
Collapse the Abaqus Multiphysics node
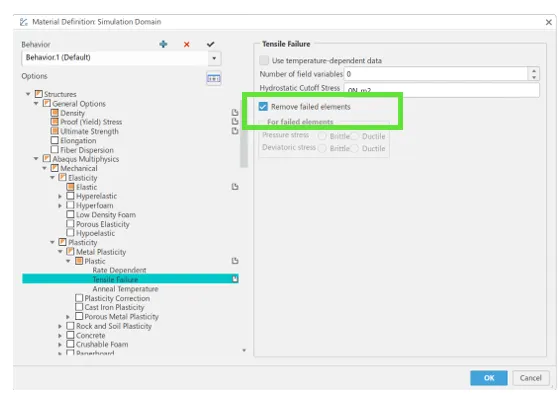tap(36, 159)
